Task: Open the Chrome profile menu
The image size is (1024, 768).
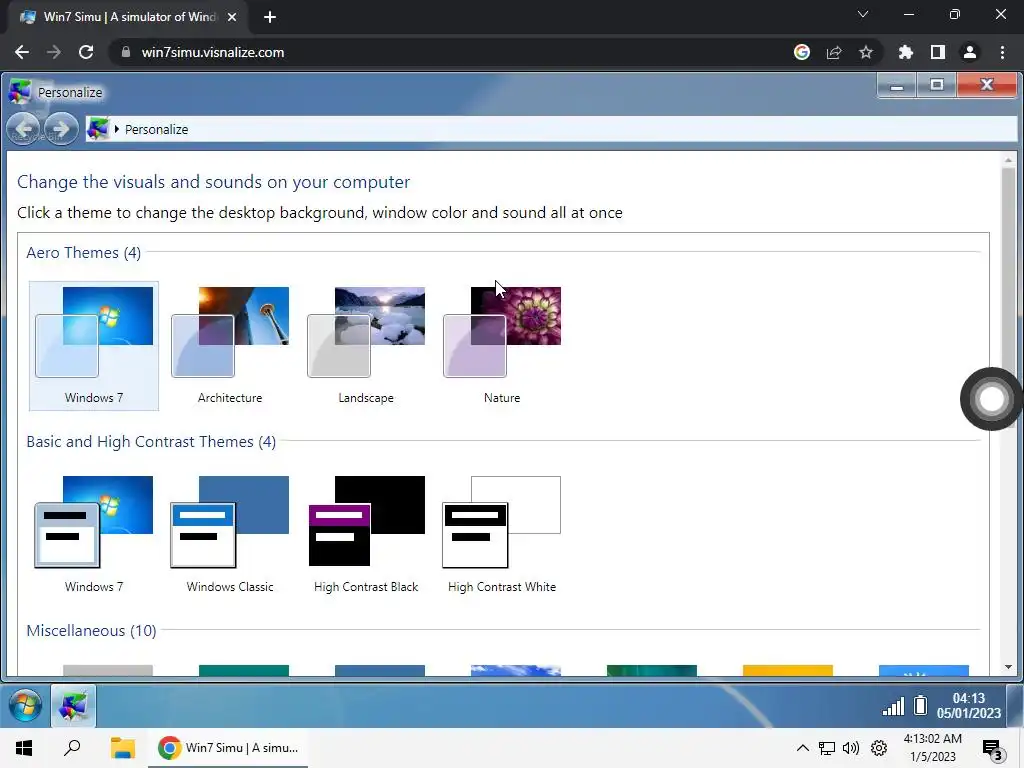Action: pyautogui.click(x=970, y=52)
